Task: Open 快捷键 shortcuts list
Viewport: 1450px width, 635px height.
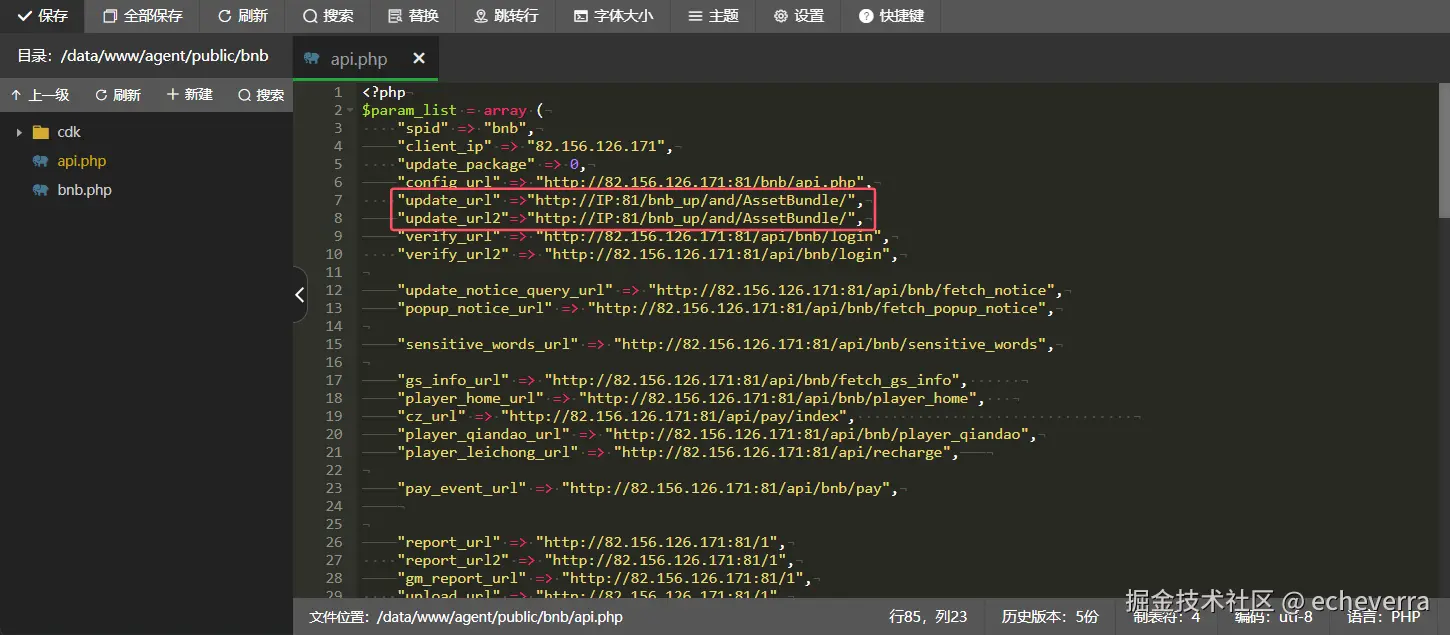Action: click(891, 16)
